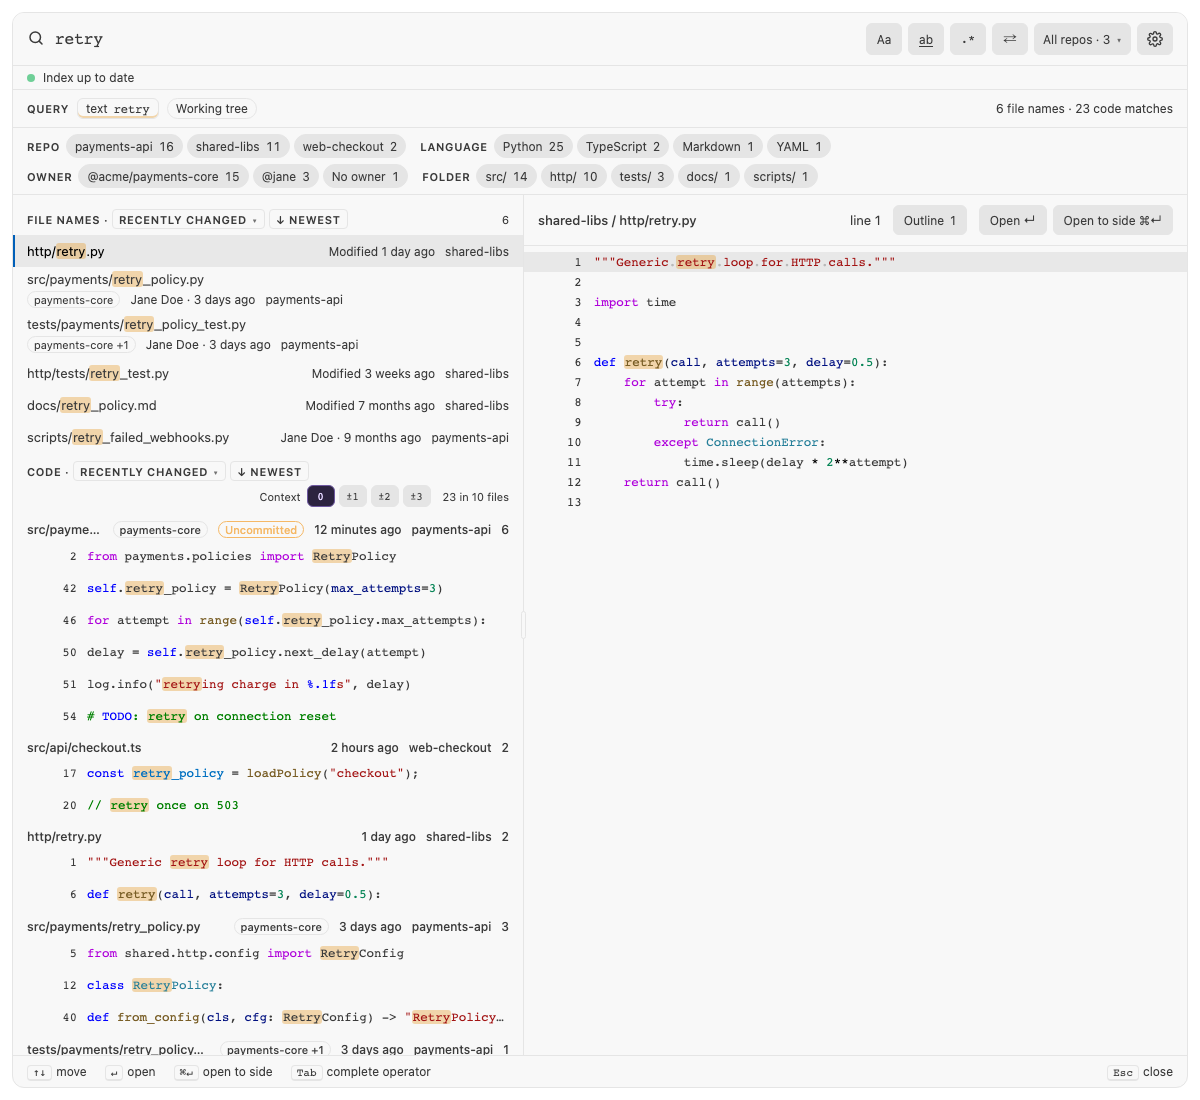The height and width of the screenshot is (1100, 1200).
Task: Select http/tests/retry_test.py file result
Action: click(268, 374)
